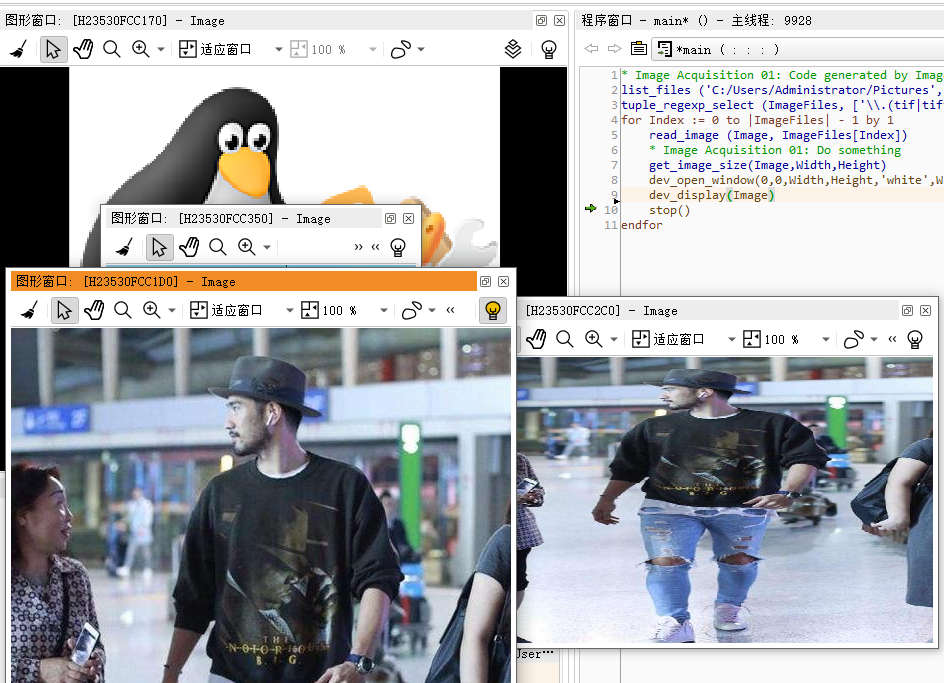
Task: Clear FCC1D0 window with broom icon
Action: (29, 310)
